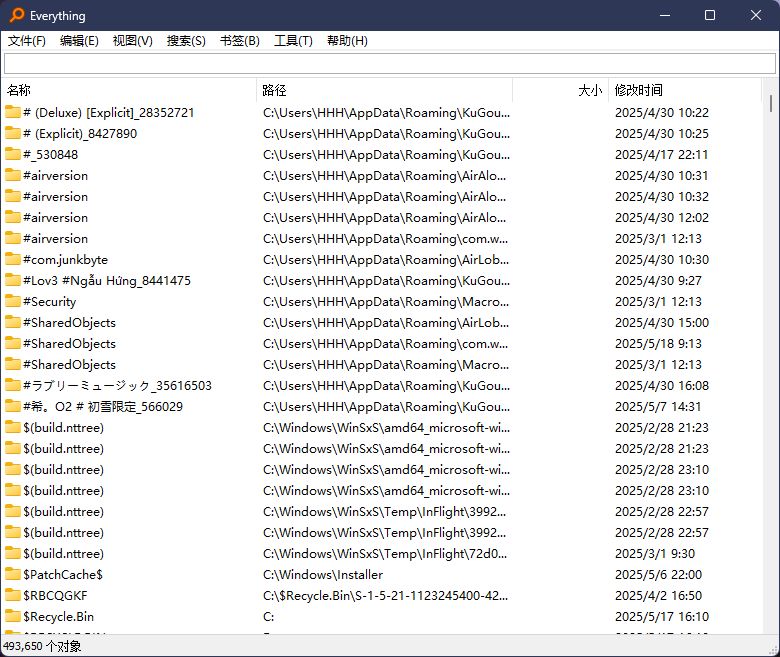
Task: Click the vertical scrollbar thumb
Action: [x=771, y=103]
